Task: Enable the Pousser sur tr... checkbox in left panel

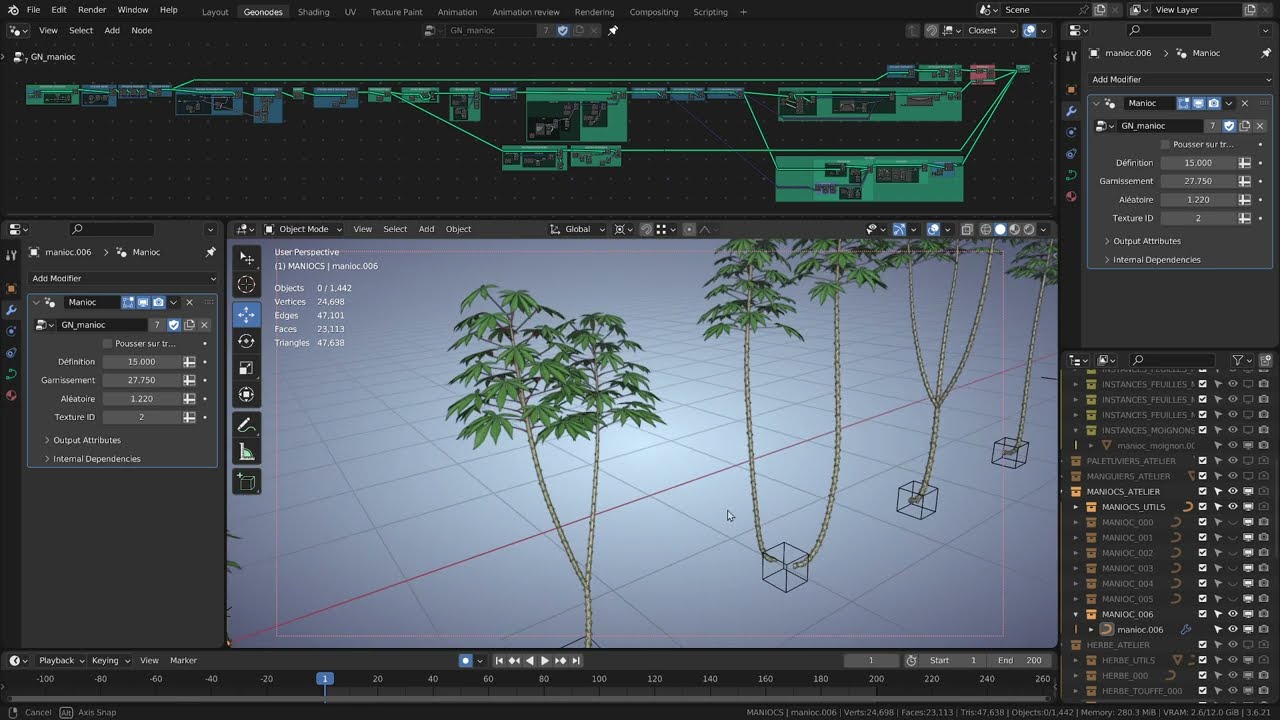Action: (x=108, y=343)
